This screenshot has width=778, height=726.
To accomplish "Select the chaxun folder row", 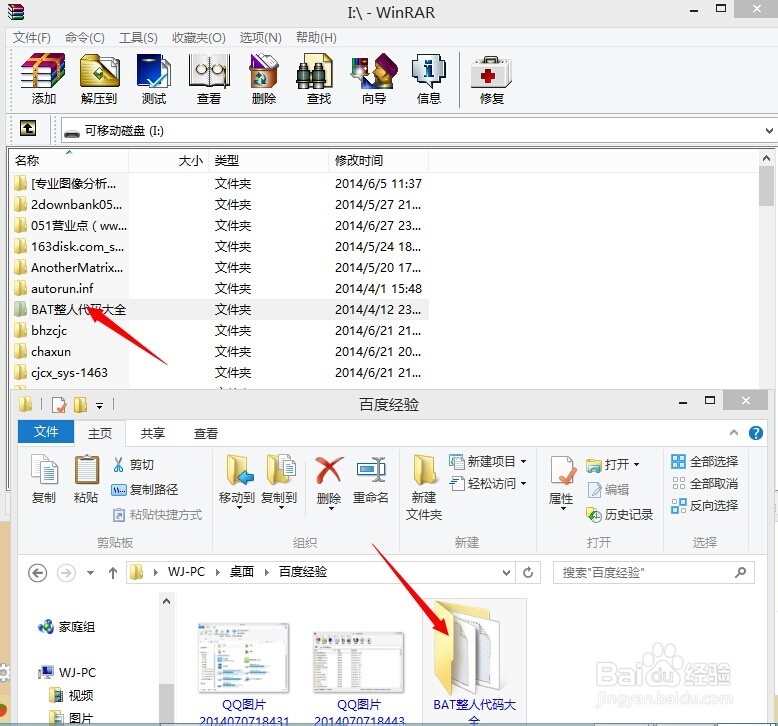I will coord(219,351).
